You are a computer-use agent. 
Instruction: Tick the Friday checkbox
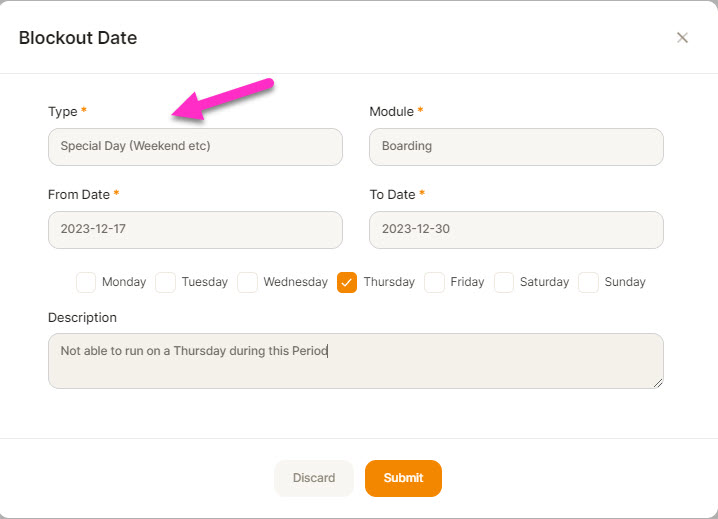(434, 282)
